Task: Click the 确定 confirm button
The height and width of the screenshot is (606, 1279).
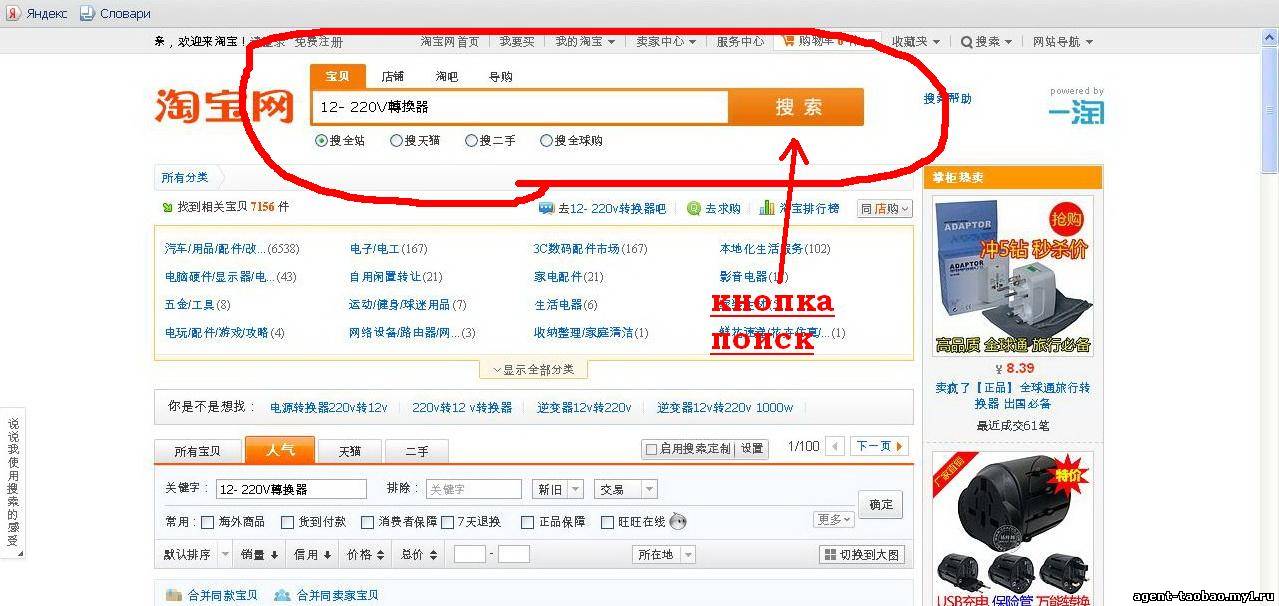Action: [881, 505]
